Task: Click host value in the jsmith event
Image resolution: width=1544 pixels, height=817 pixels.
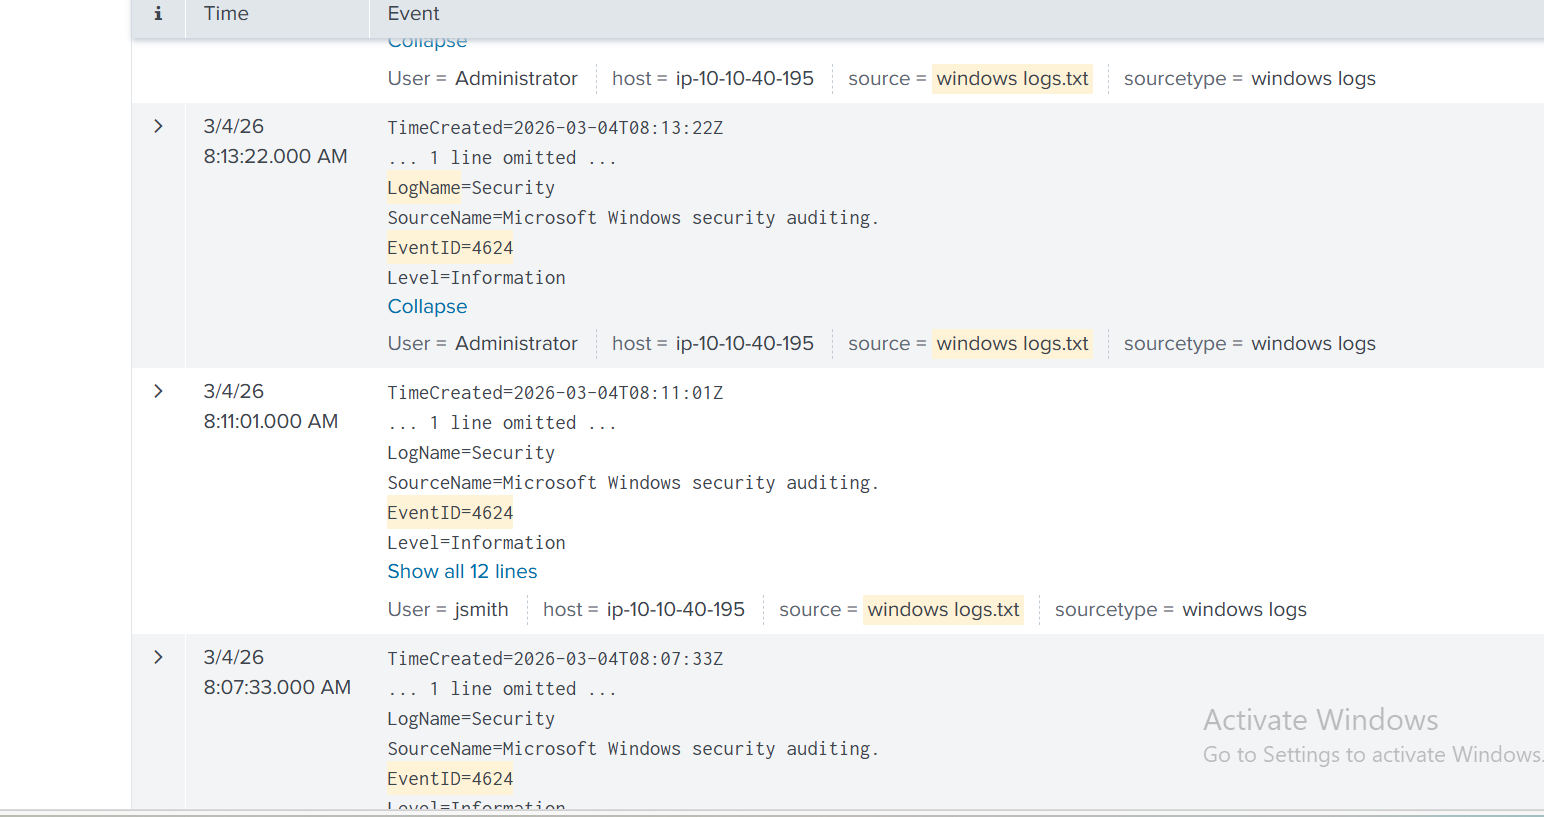Action: (675, 610)
